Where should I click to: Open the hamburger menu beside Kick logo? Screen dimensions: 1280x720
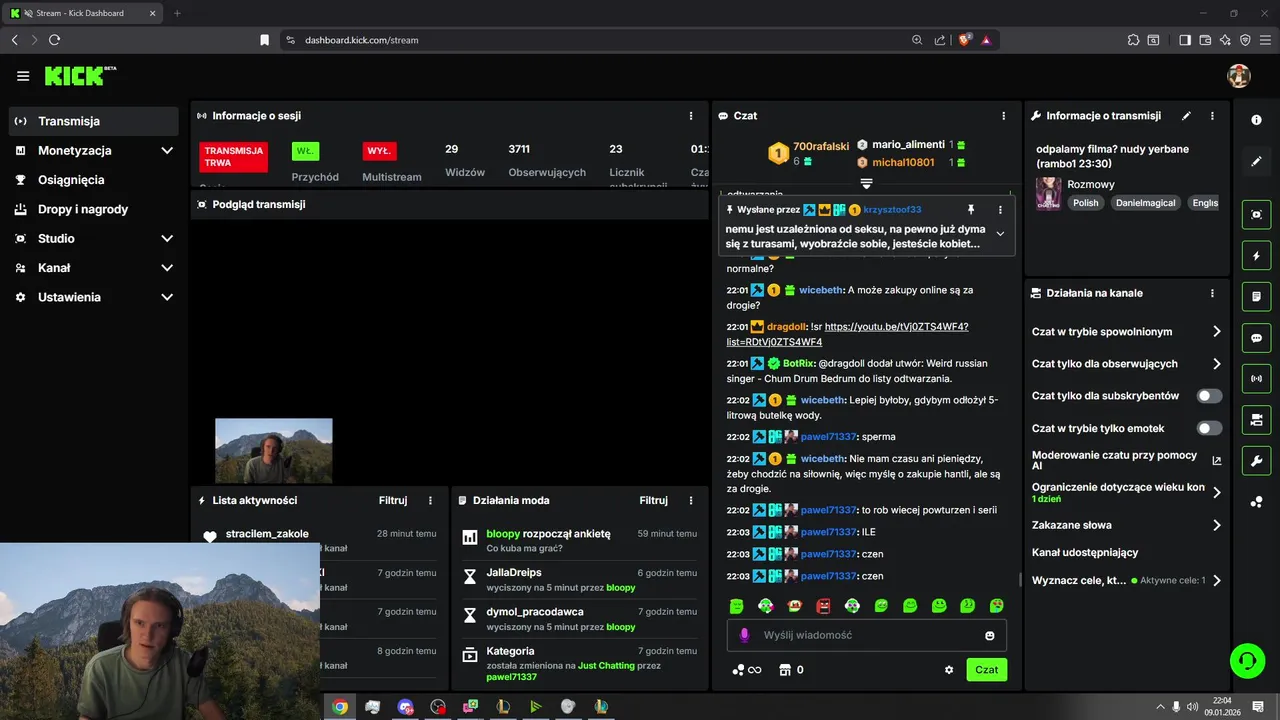tap(23, 76)
